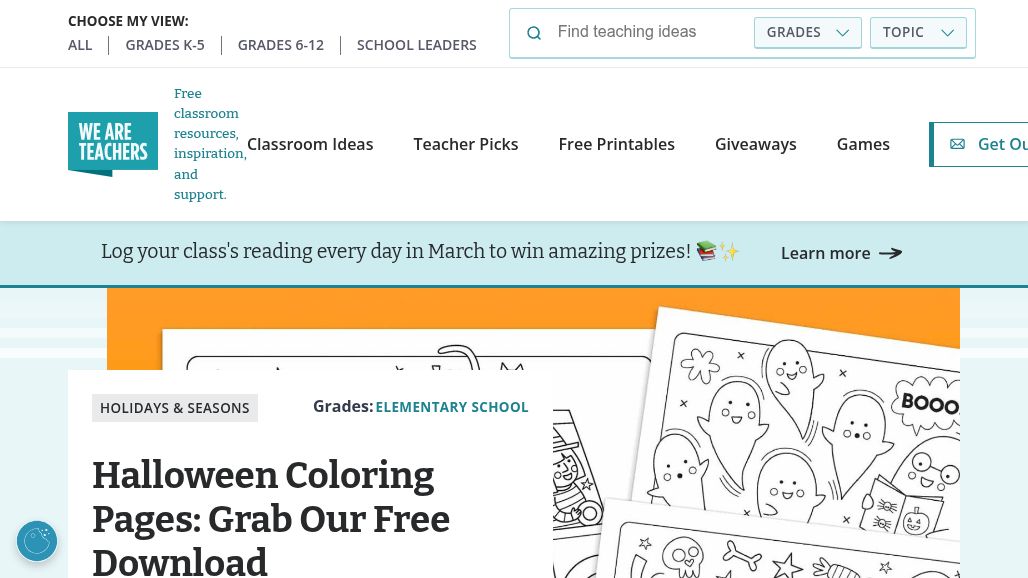Open the Grades dropdown

pyautogui.click(x=807, y=32)
